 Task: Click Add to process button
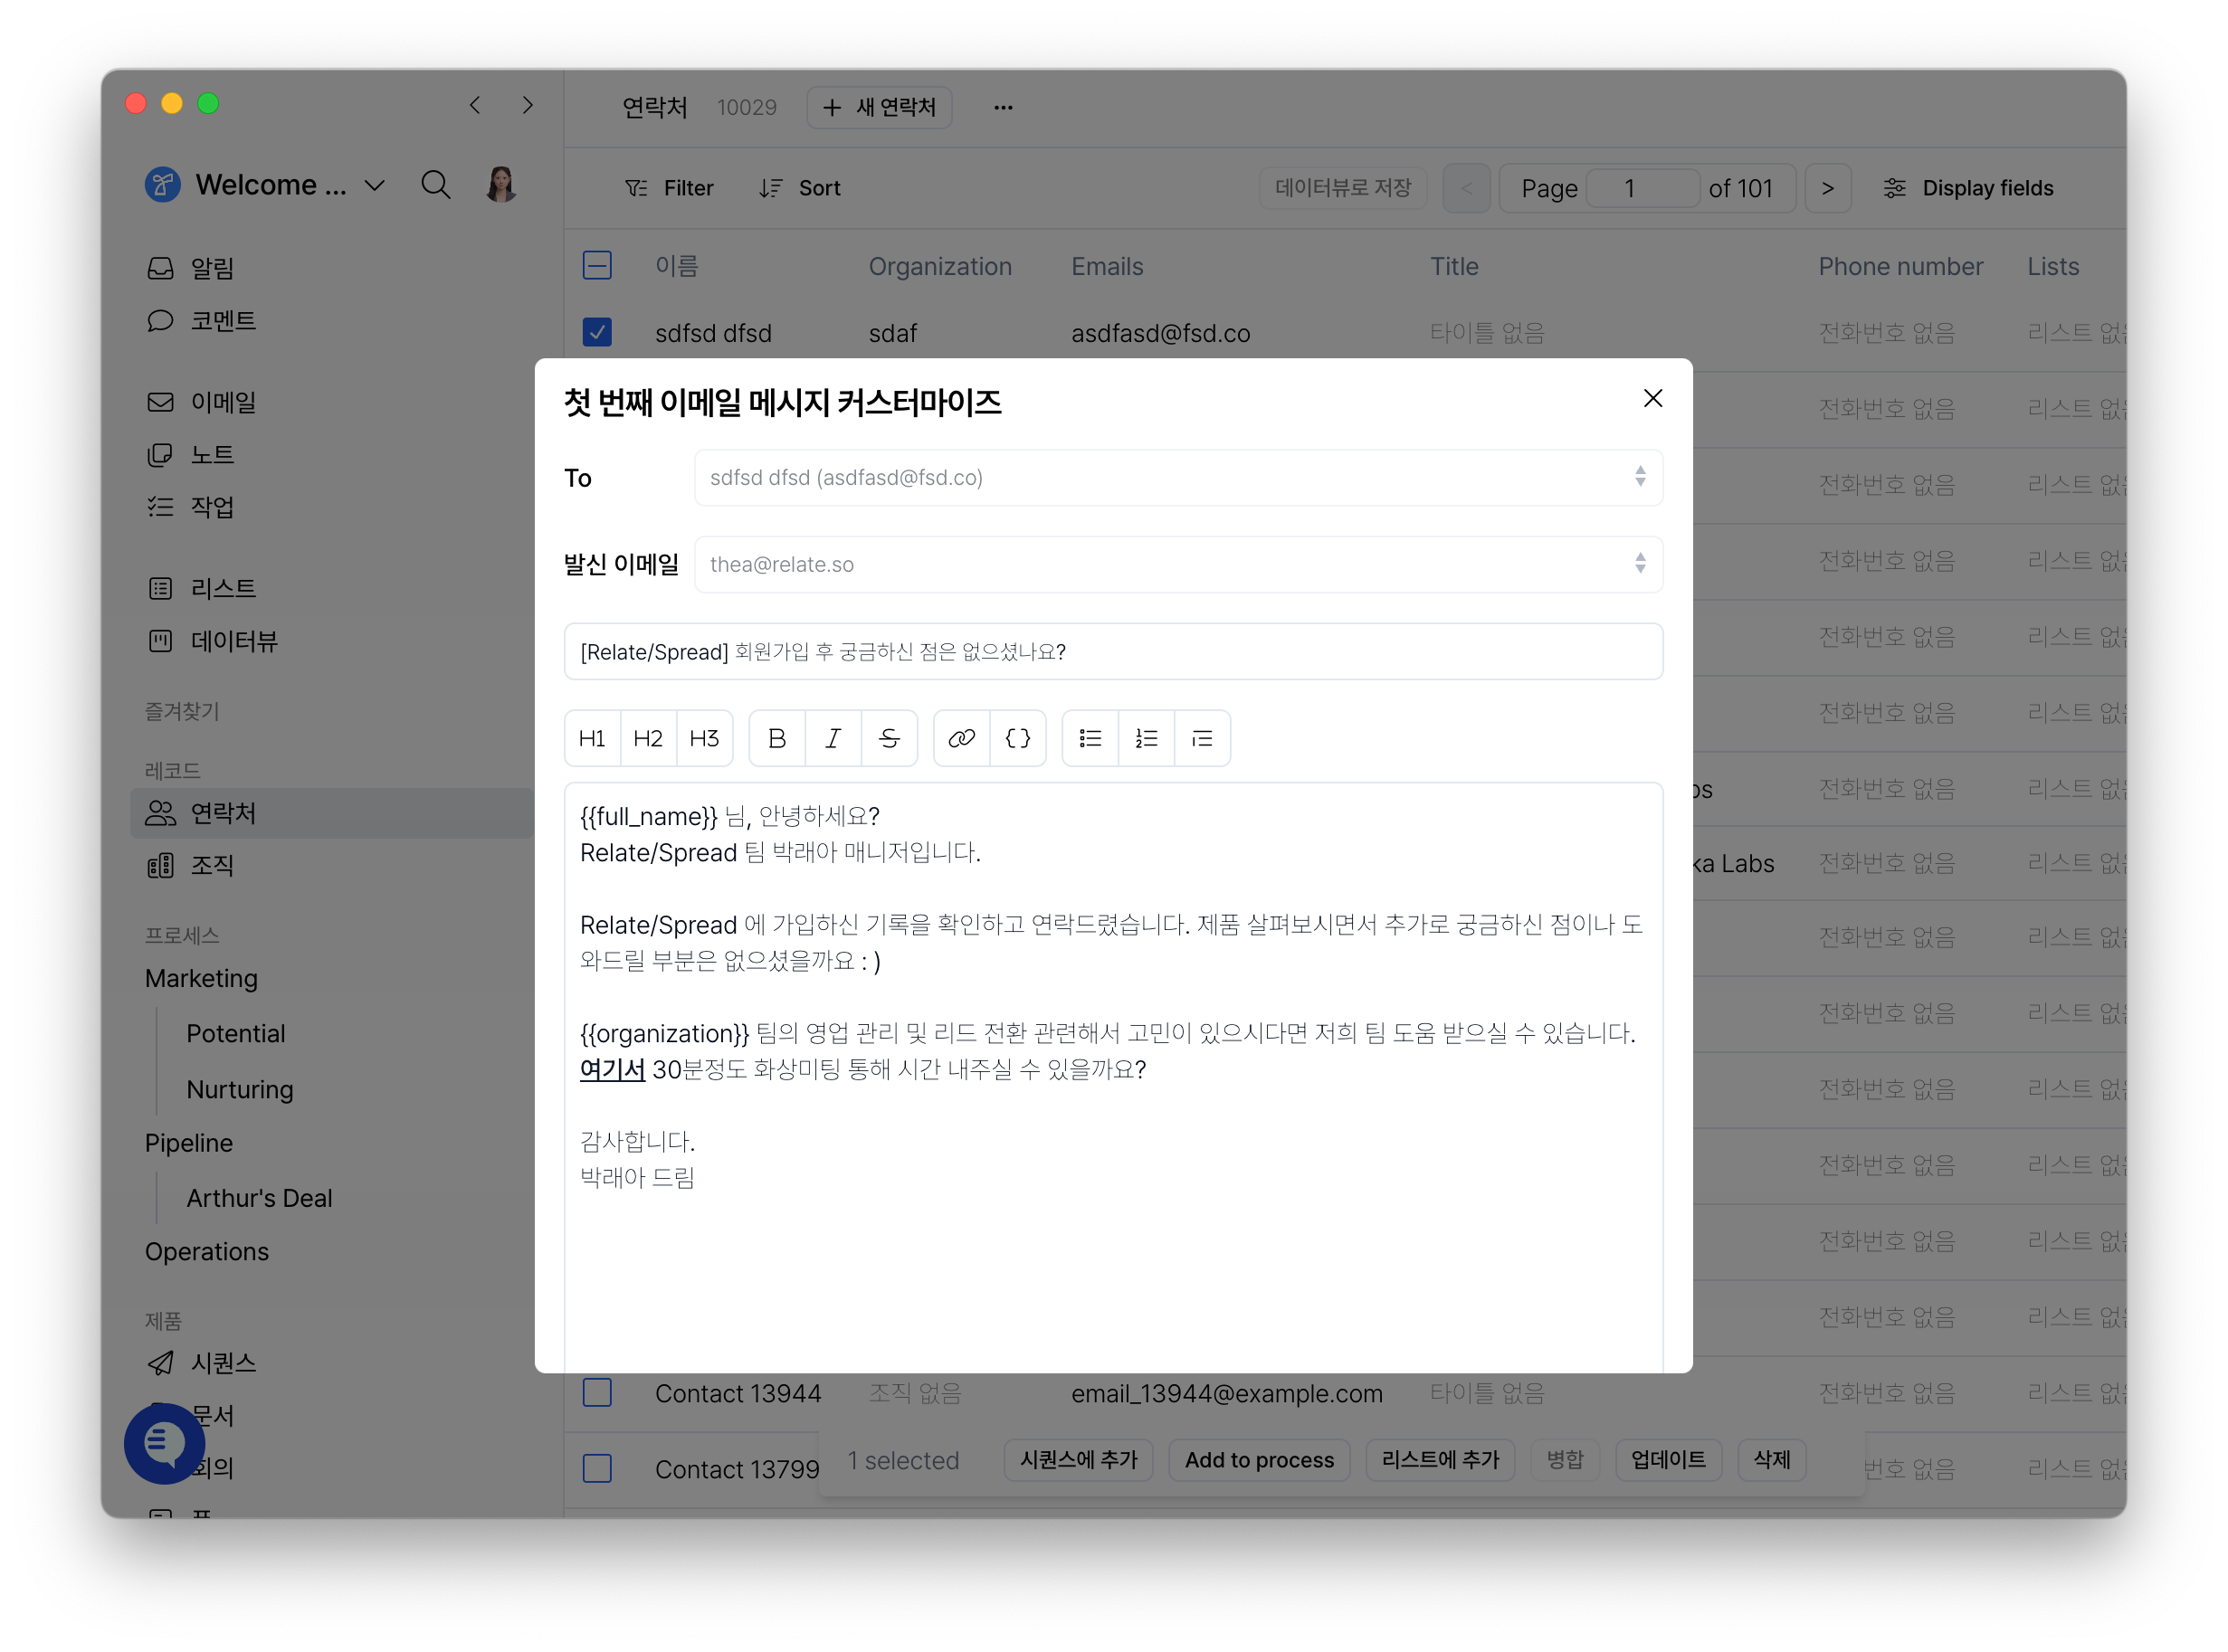coord(1259,1460)
